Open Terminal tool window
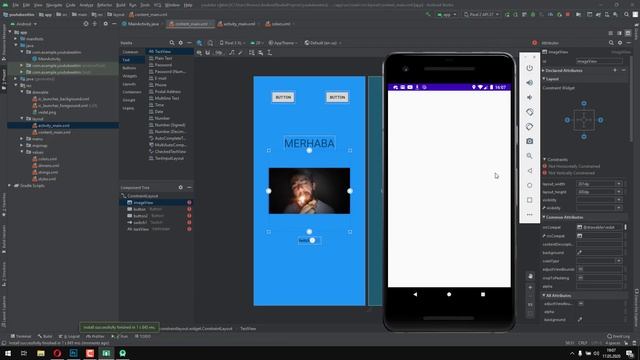 coord(21,336)
